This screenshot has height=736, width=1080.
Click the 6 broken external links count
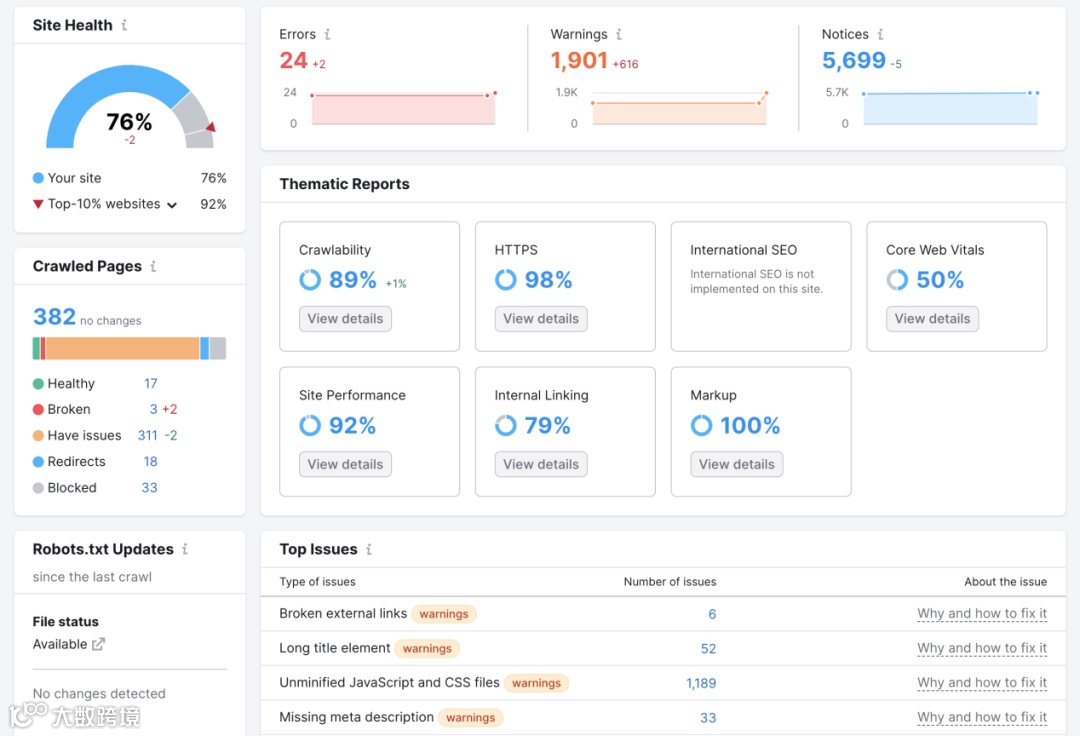pyautogui.click(x=712, y=614)
